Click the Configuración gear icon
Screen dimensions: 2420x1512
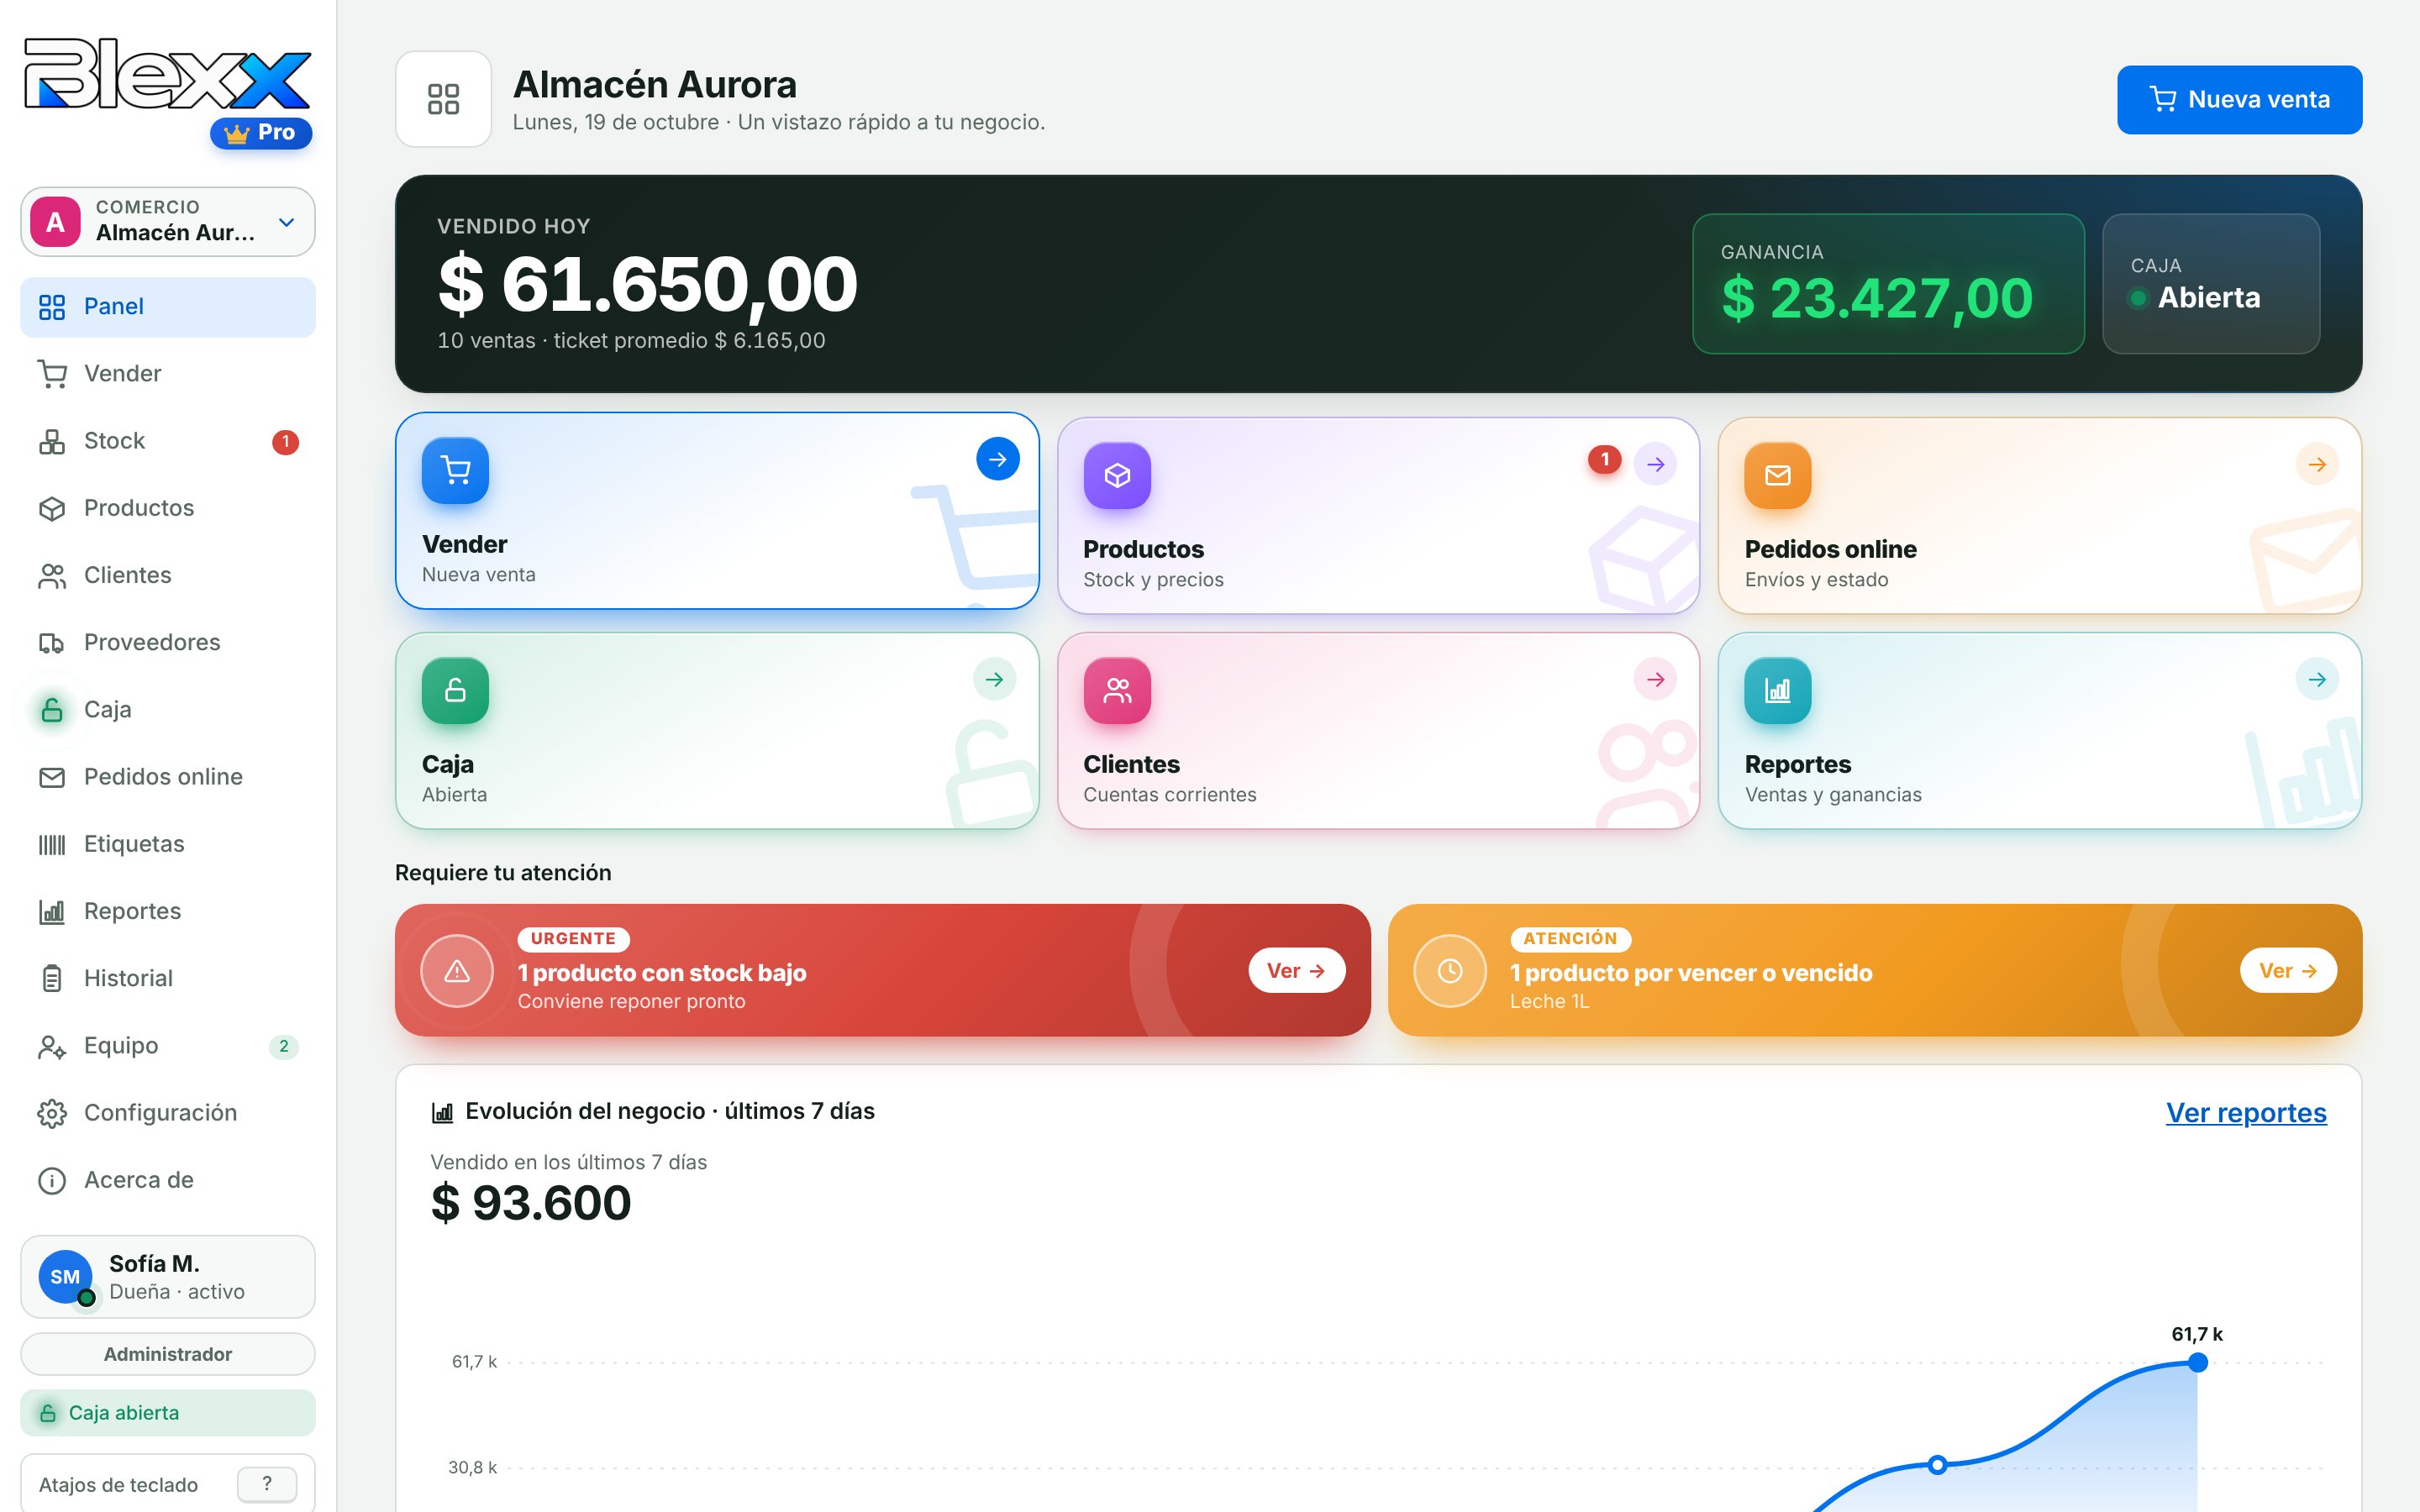[x=52, y=1113]
